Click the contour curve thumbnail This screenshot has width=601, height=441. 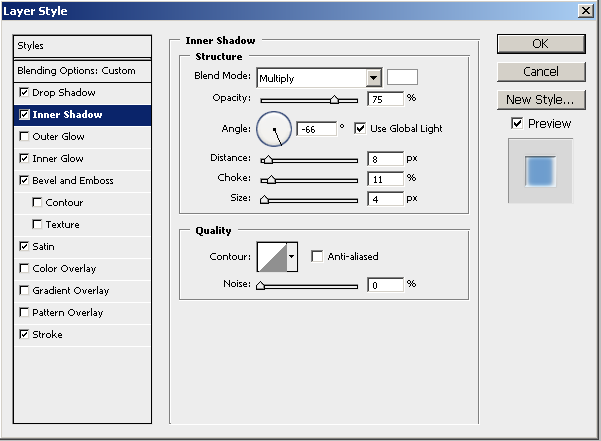pos(271,257)
